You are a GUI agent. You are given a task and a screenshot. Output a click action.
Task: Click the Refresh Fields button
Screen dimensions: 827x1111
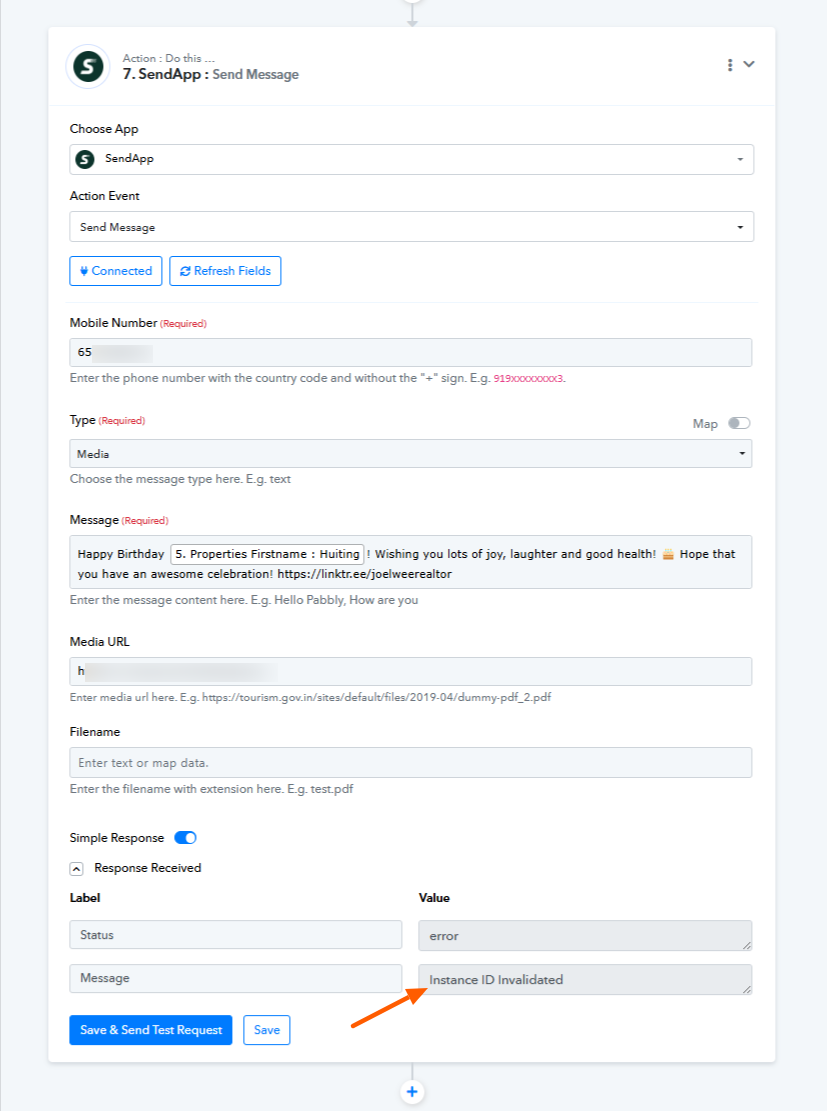tap(225, 271)
